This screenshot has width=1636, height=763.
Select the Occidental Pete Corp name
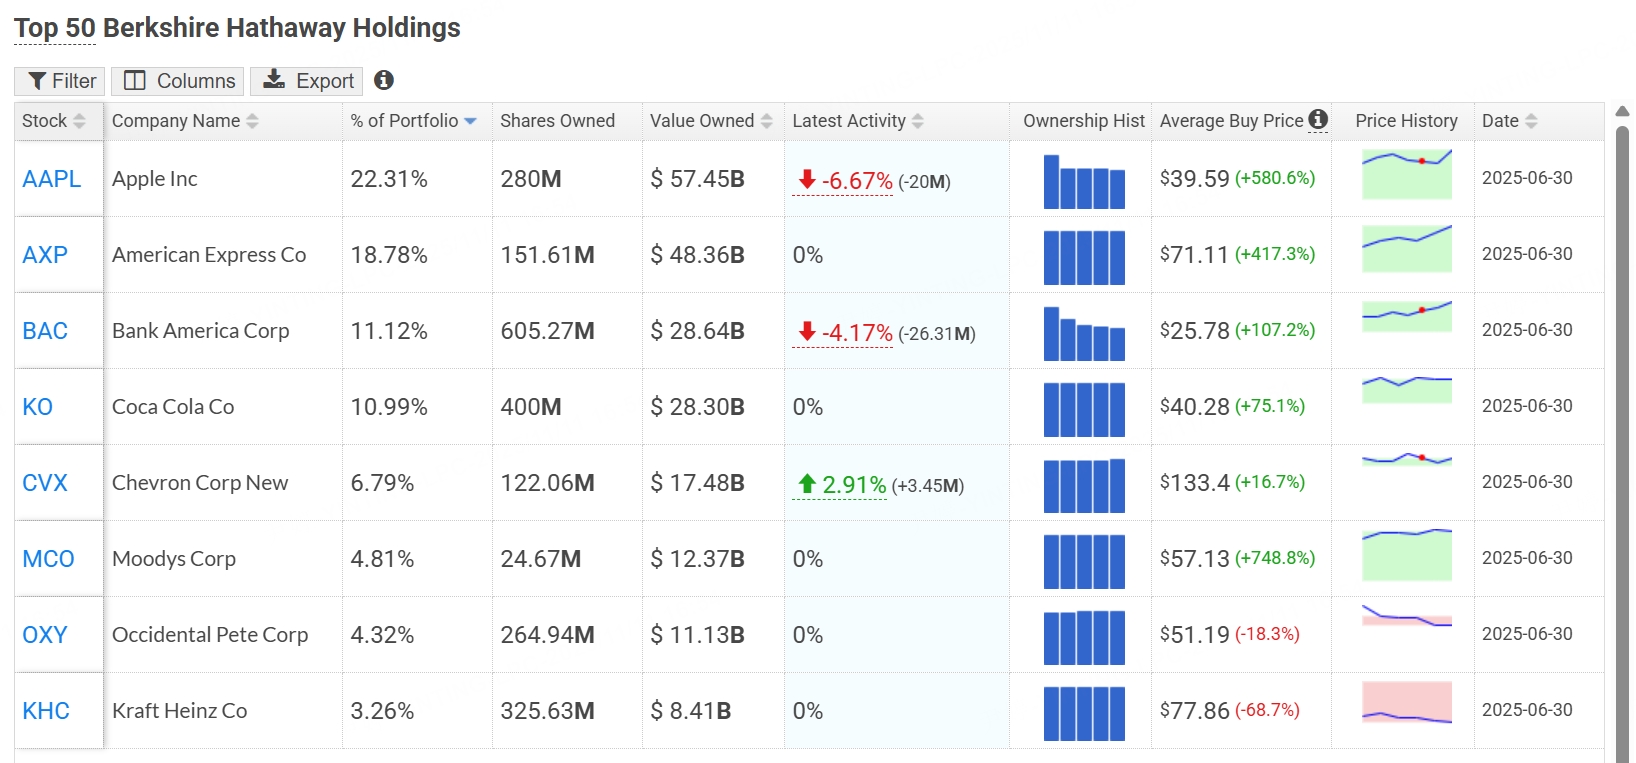210,635
